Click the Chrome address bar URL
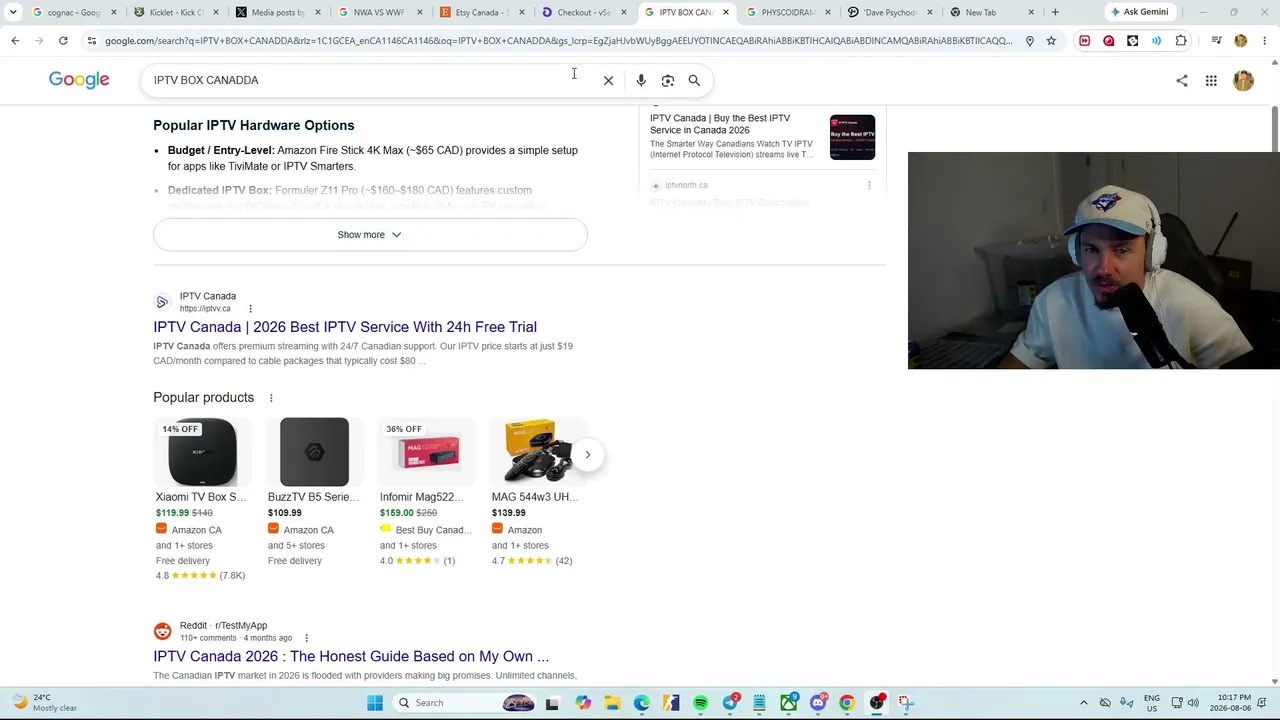Image resolution: width=1280 pixels, height=720 pixels. click(558, 41)
